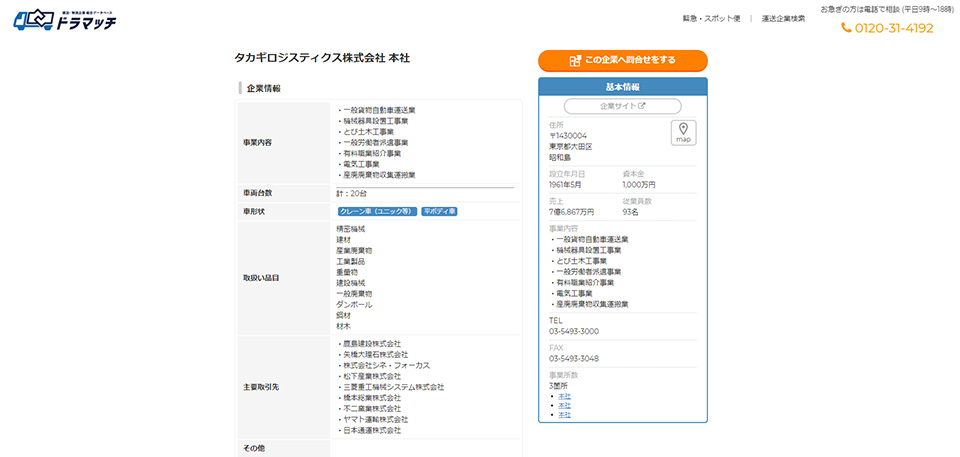Screen dimensions: 960x457
Task: Click address line 昭和島
Action: [560, 158]
